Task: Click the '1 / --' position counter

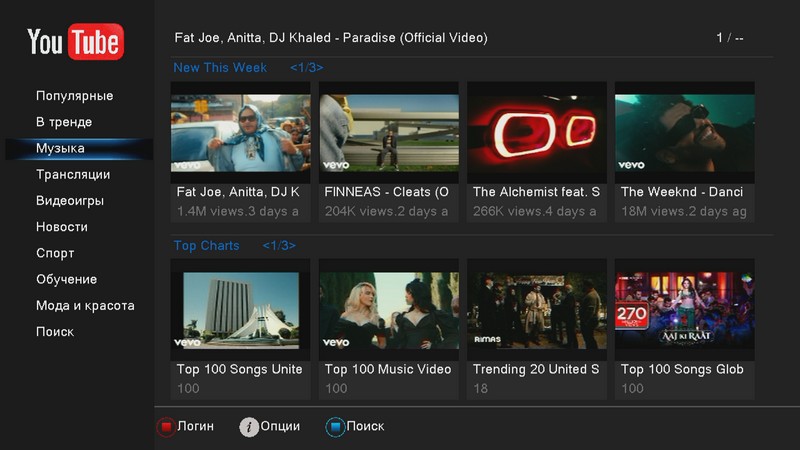Action: [730, 38]
